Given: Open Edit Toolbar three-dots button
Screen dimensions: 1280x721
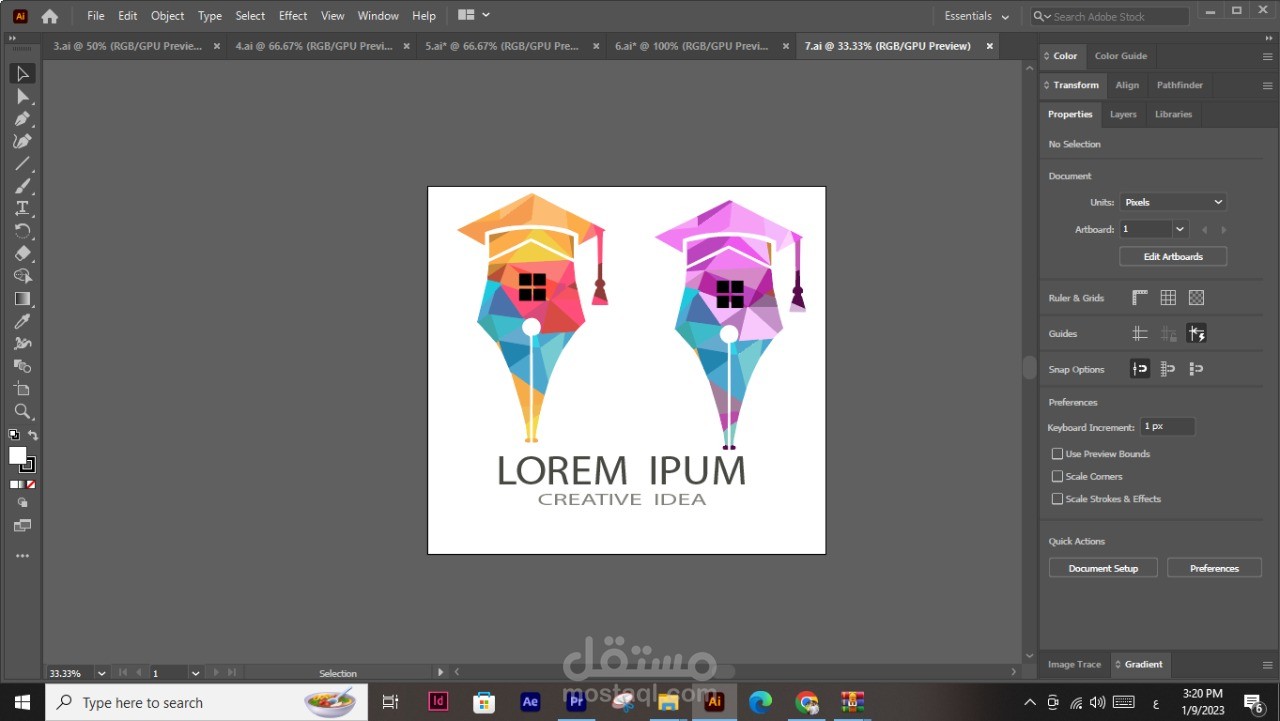Looking at the screenshot, I should (22, 556).
